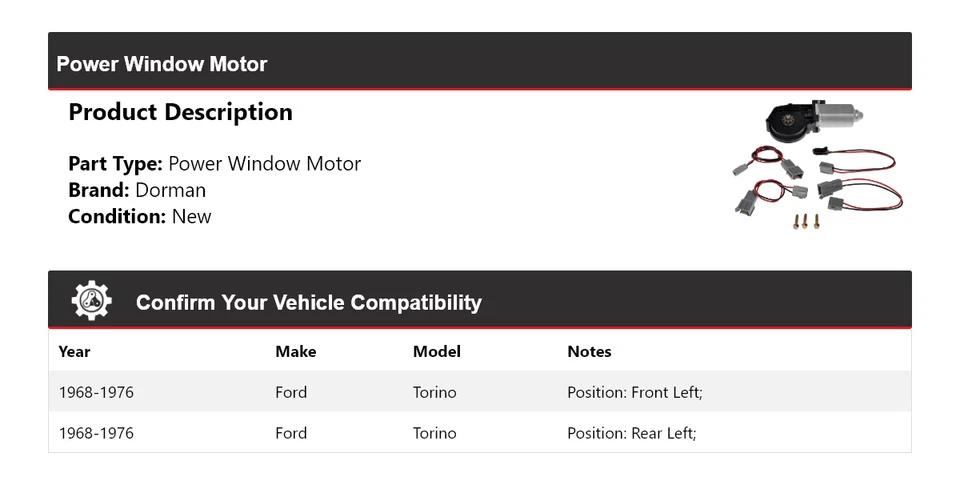This screenshot has height=485, width=960.
Task: Click 1968-1976 in the Rear Left row
Action: [96, 433]
